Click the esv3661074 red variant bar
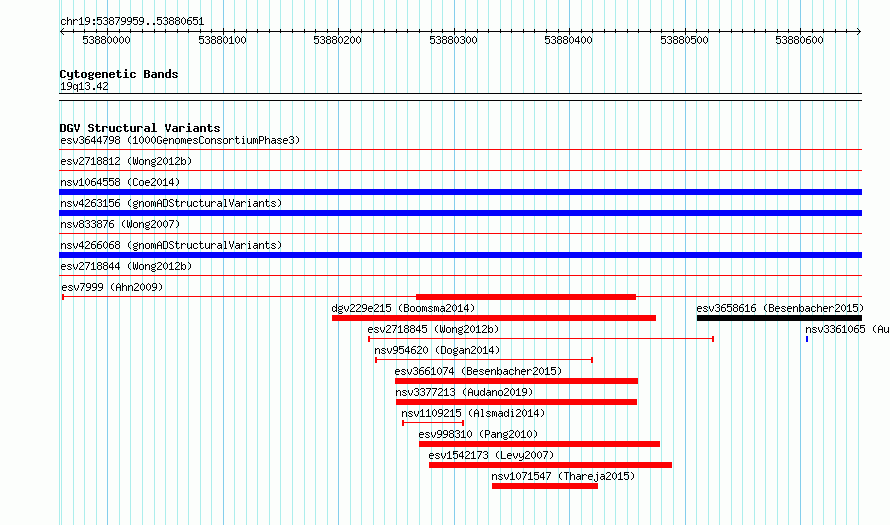 (517, 381)
